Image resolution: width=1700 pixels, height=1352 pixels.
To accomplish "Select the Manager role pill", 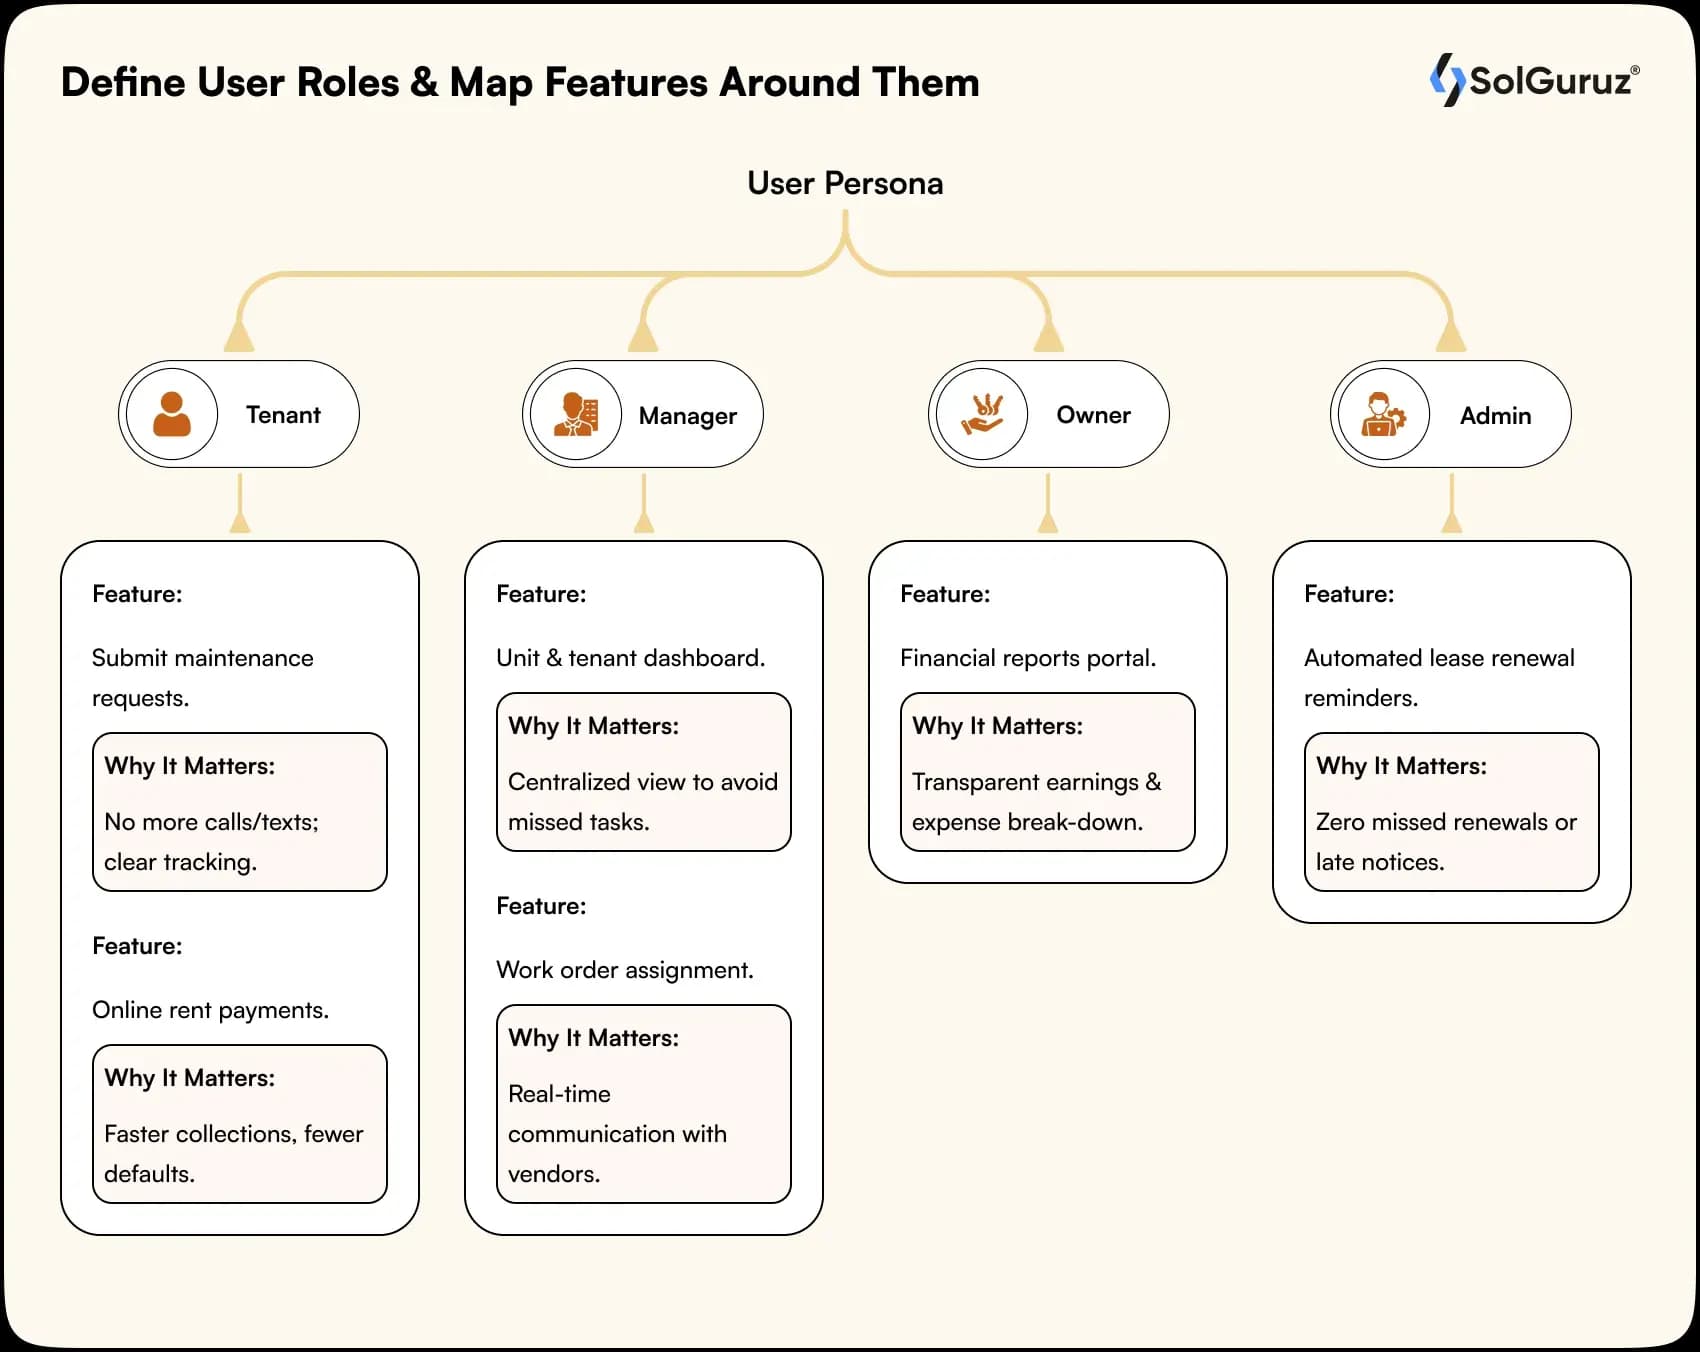I will [642, 414].
